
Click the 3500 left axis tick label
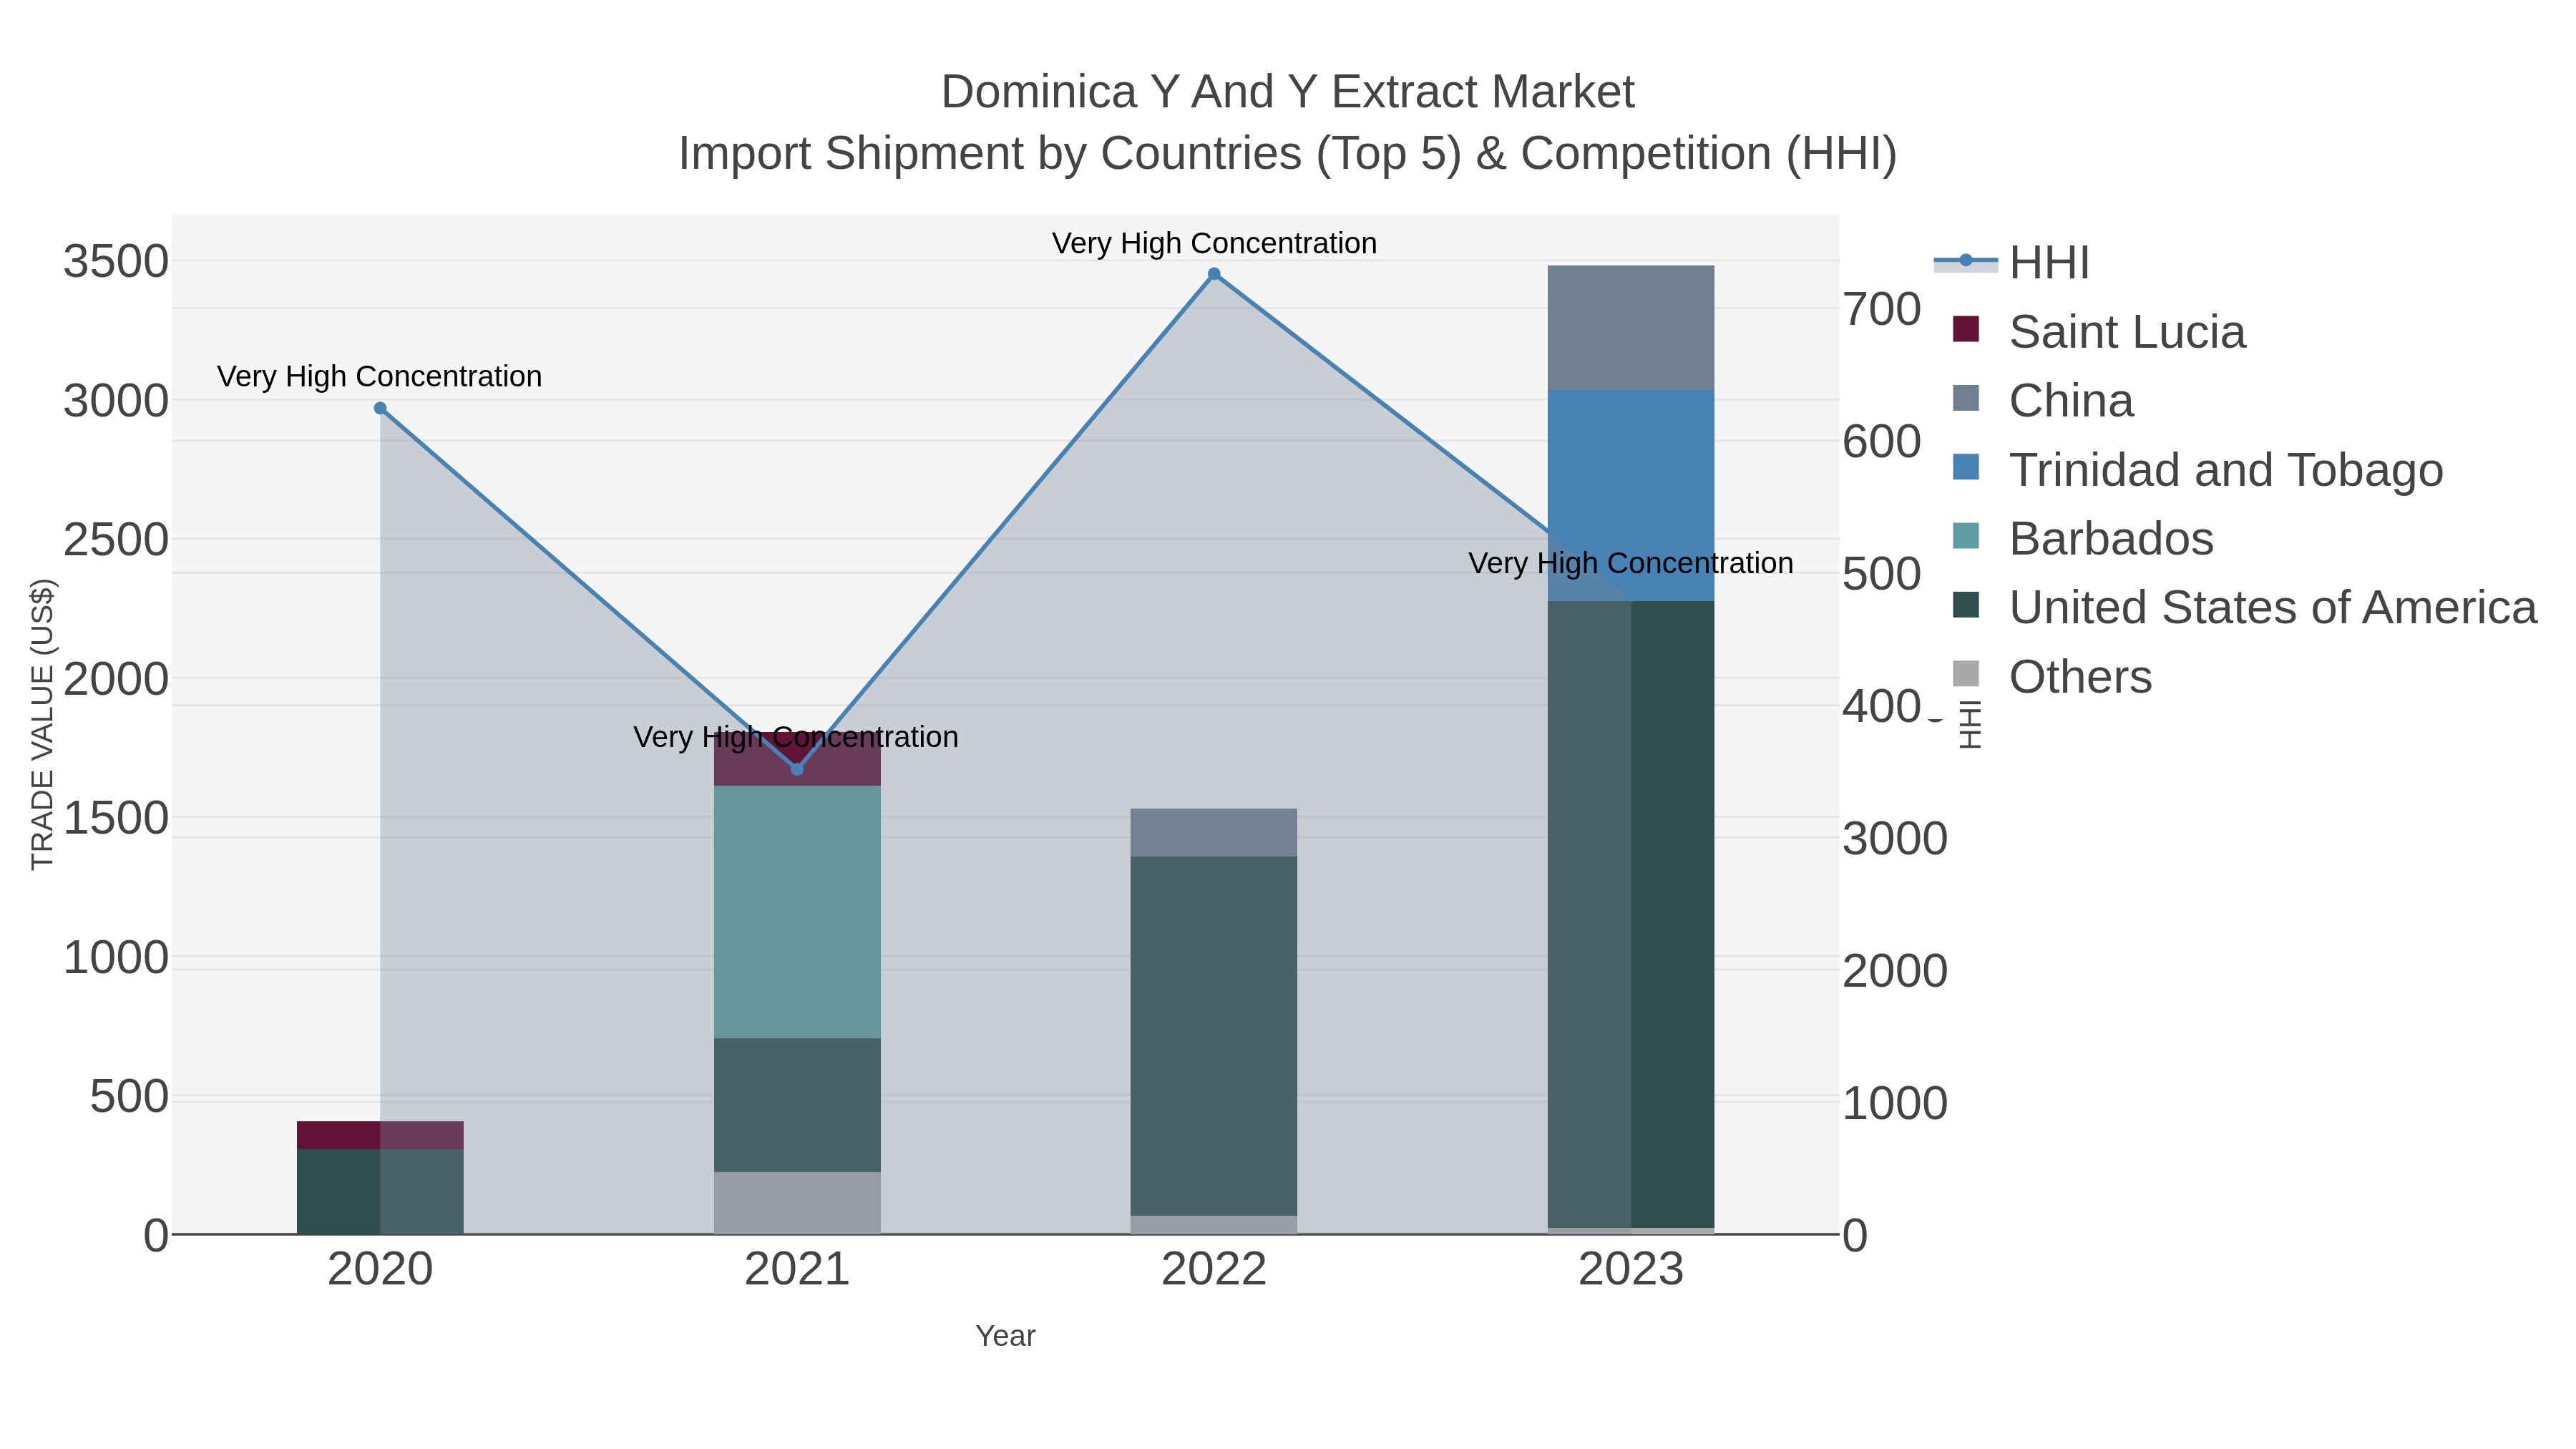coord(116,262)
